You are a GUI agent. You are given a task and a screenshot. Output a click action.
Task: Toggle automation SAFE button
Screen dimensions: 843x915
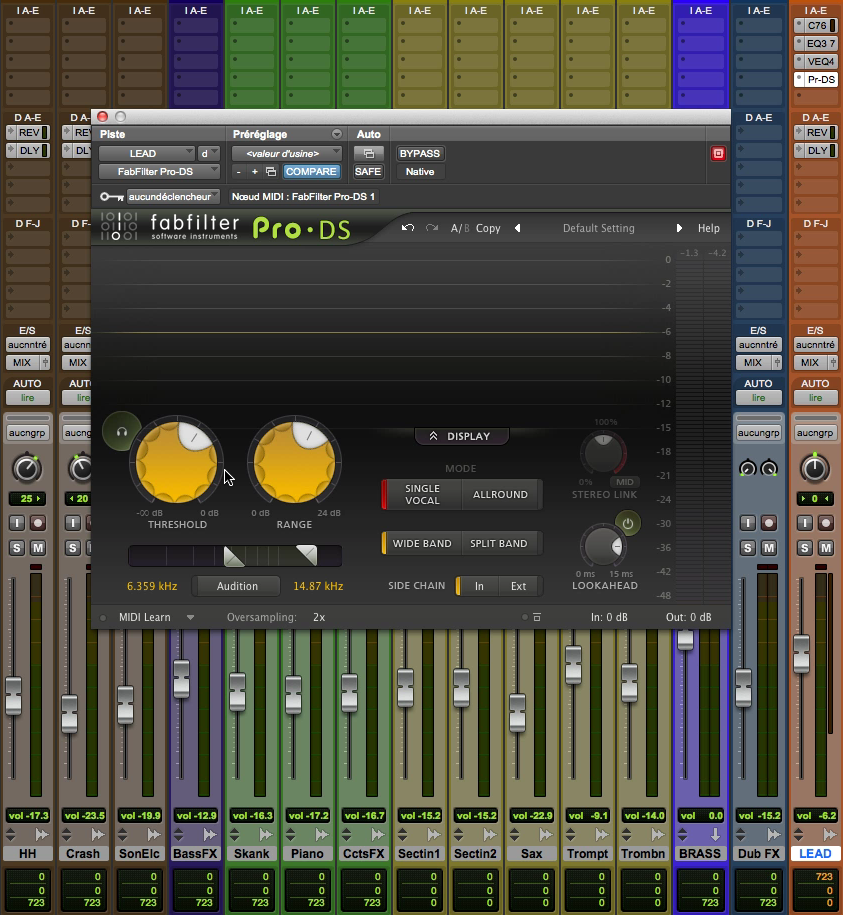pyautogui.click(x=368, y=172)
